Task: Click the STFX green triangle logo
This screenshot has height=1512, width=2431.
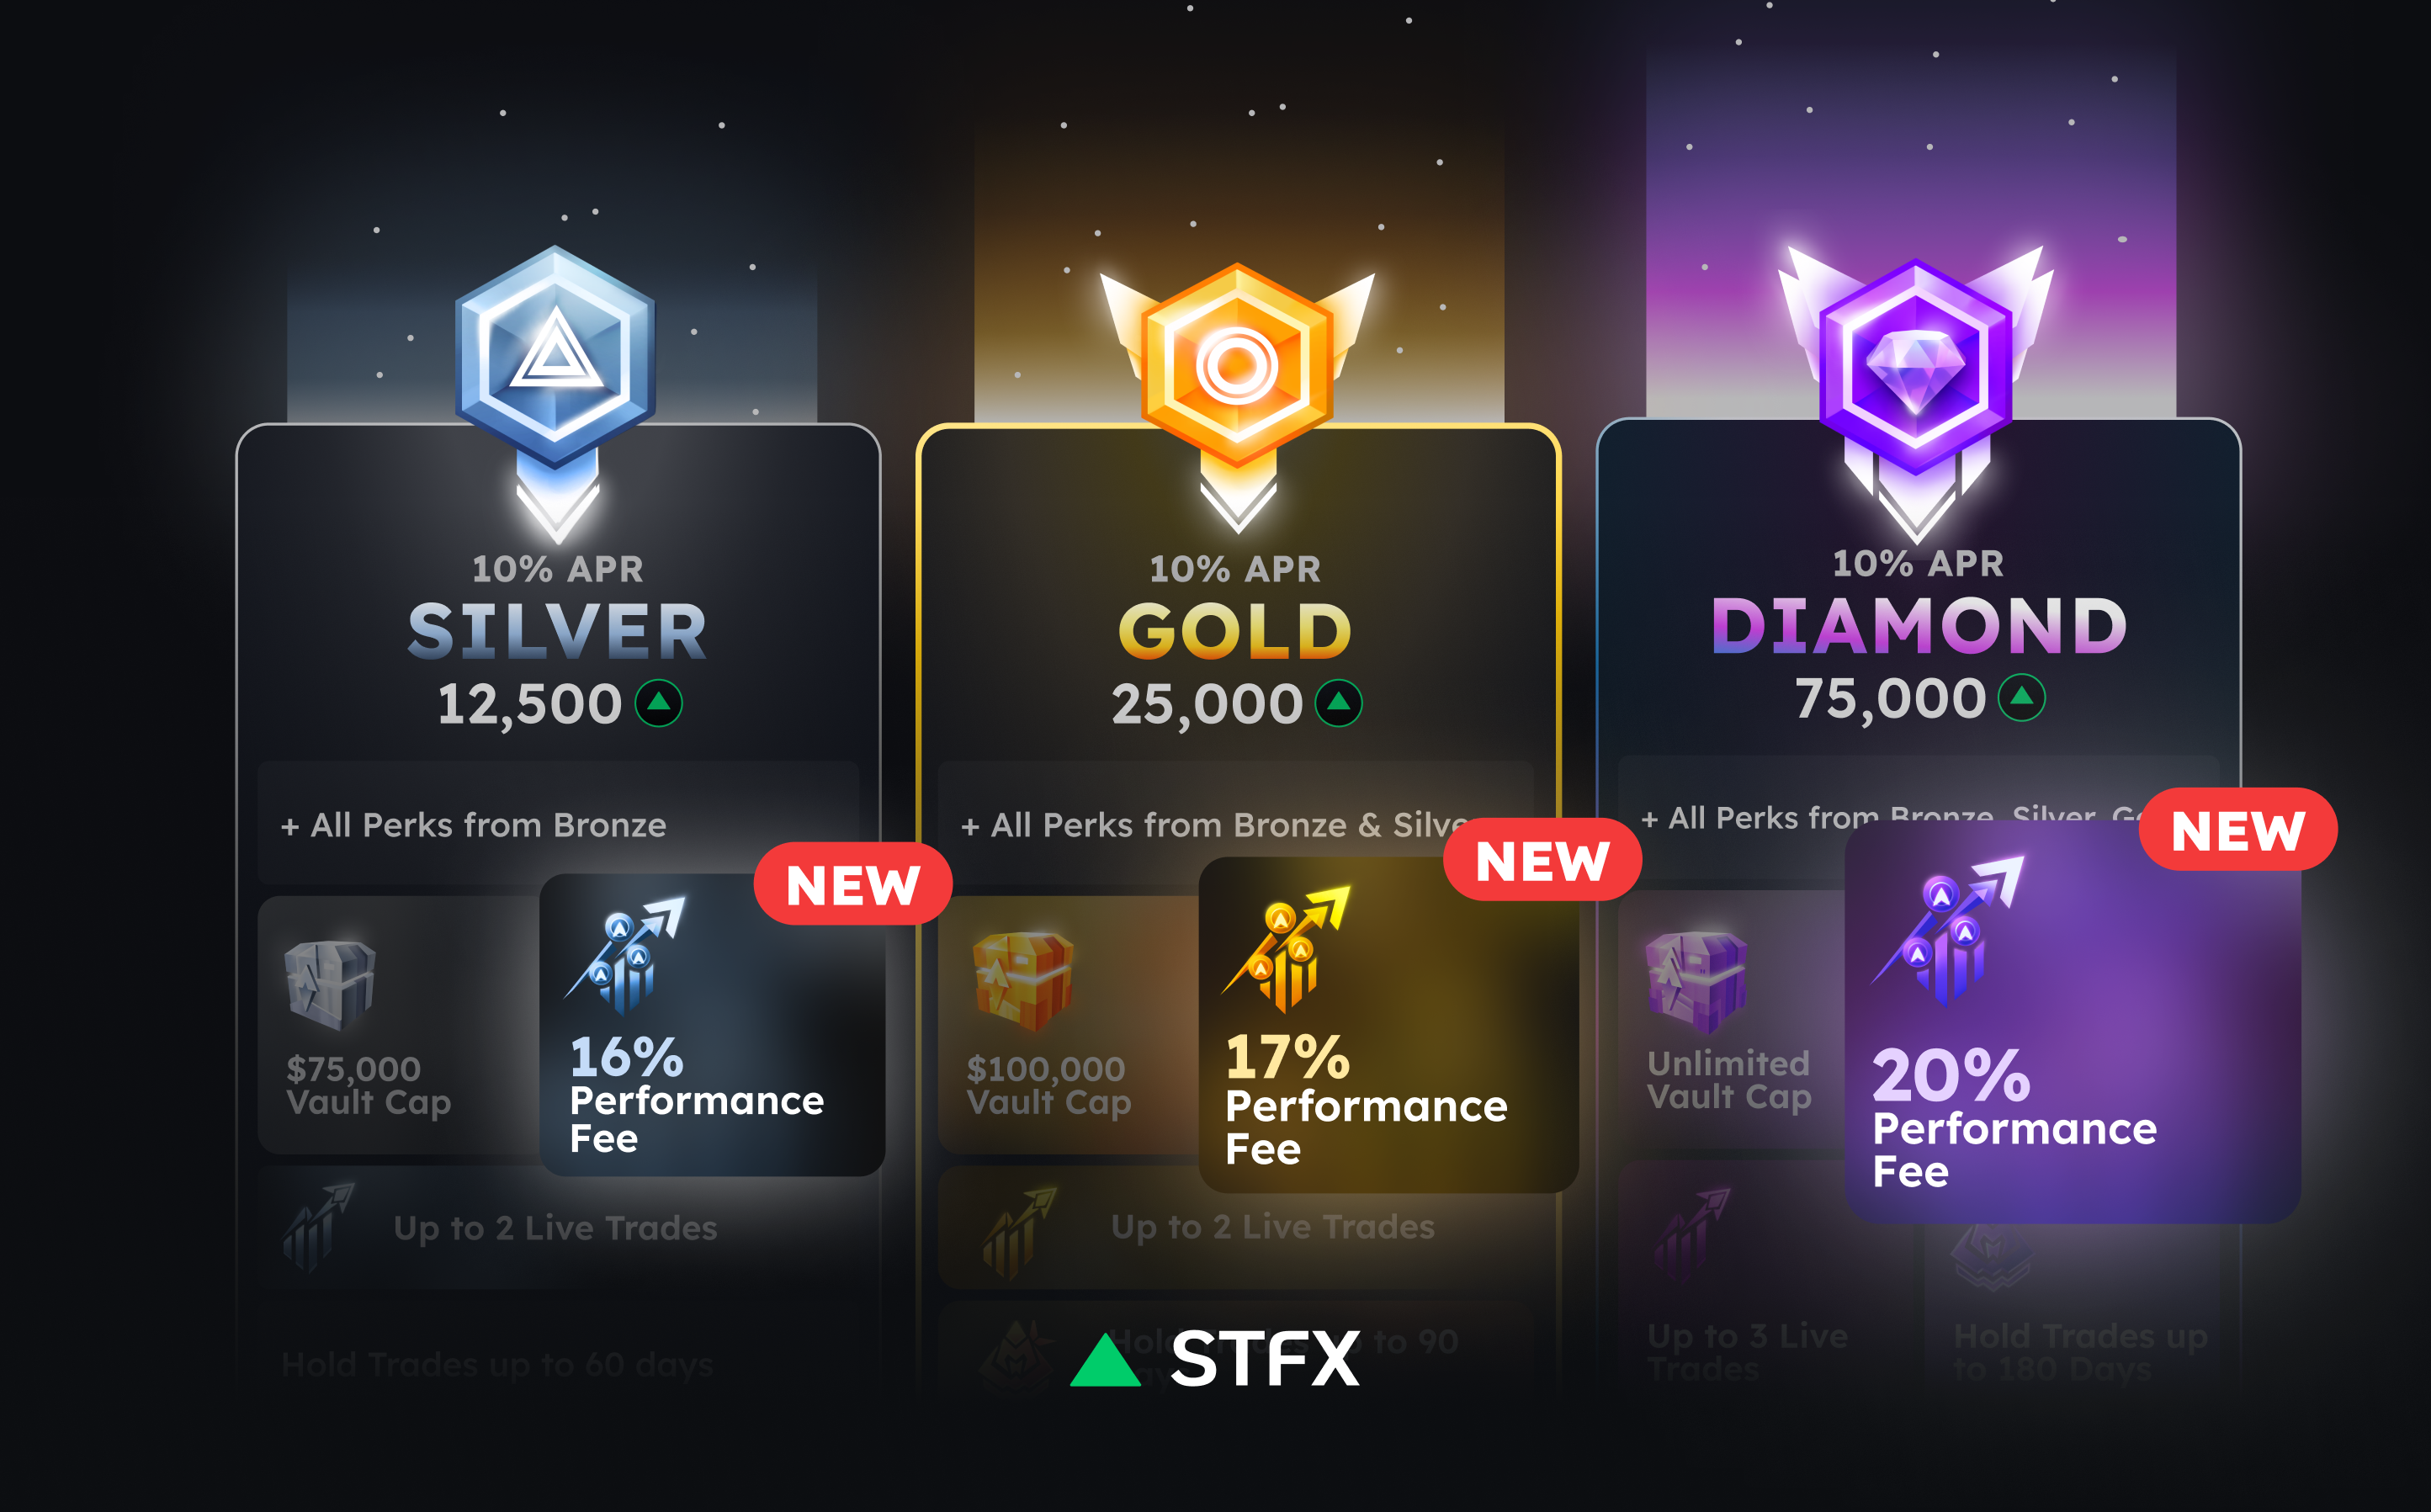Action: [x=1105, y=1359]
